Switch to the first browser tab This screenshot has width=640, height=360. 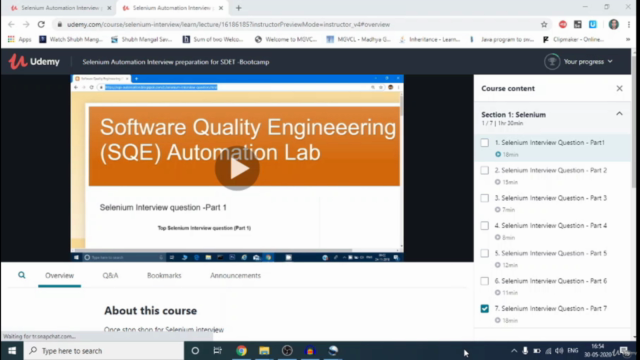pyautogui.click(x=60, y=8)
